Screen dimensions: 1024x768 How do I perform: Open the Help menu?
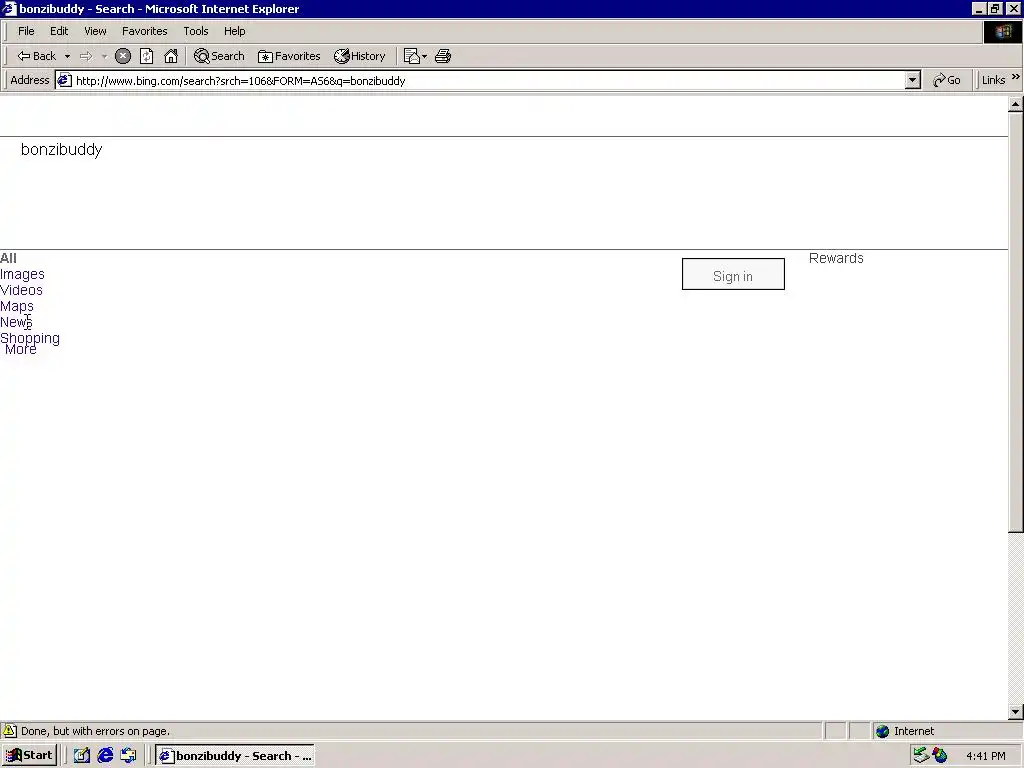click(x=234, y=31)
